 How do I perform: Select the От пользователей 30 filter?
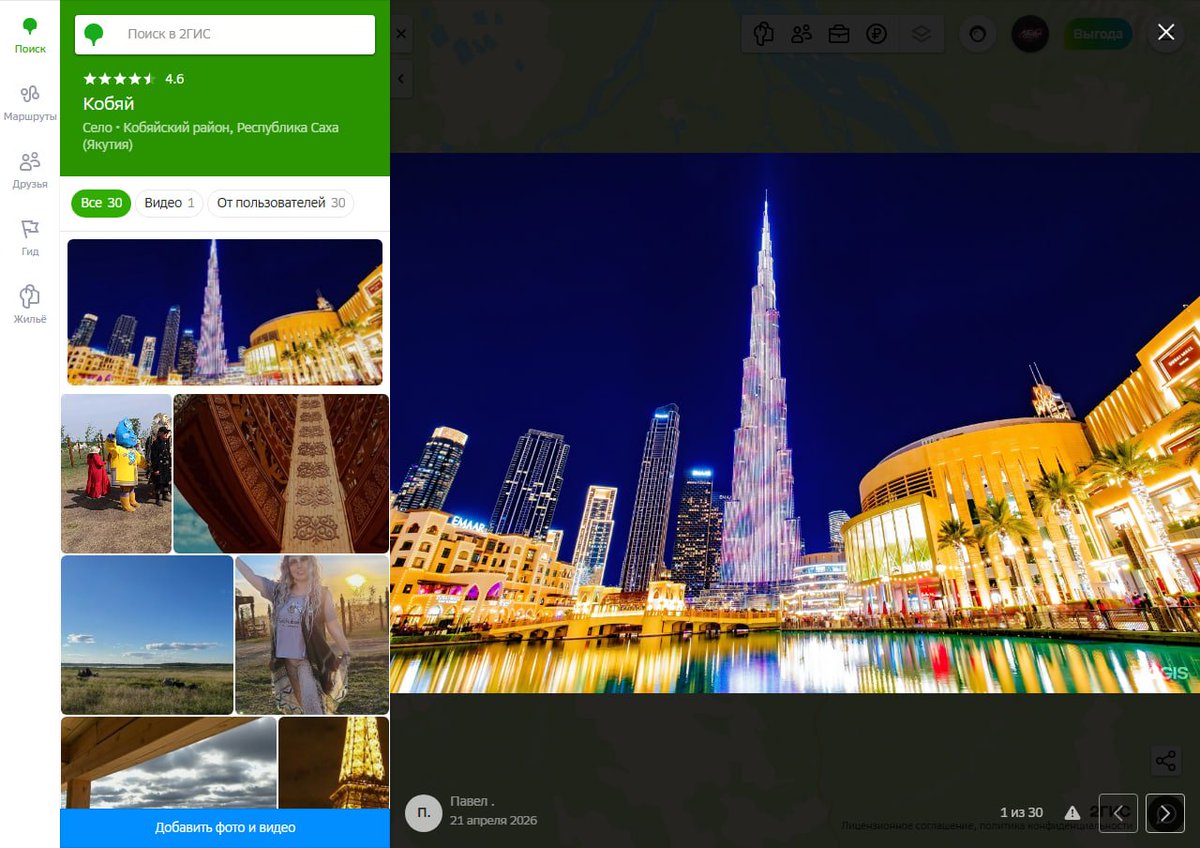(281, 203)
